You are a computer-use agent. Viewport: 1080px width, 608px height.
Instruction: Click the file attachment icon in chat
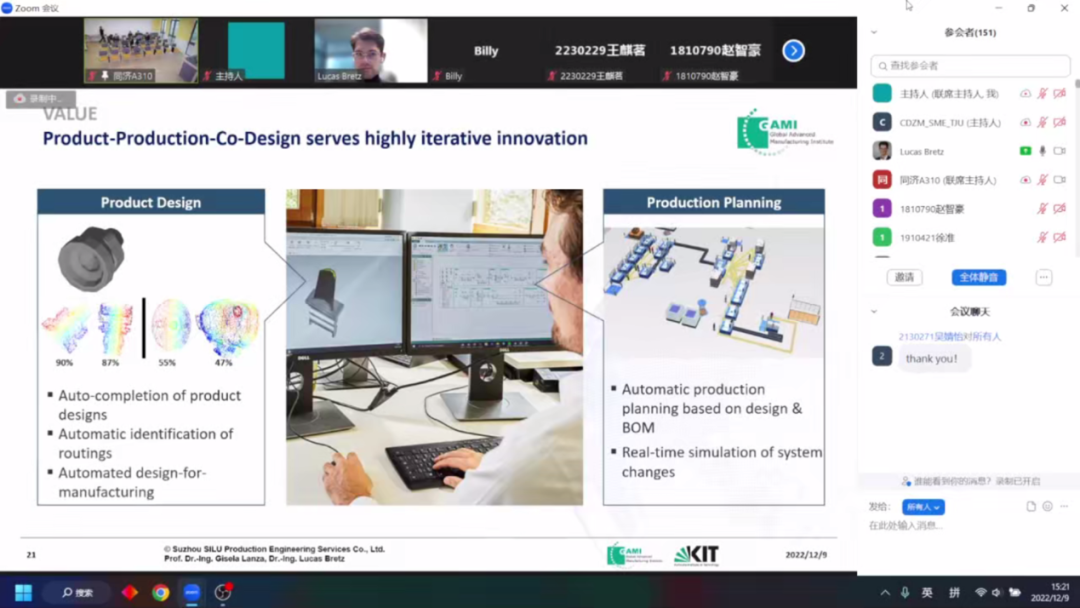1031,507
